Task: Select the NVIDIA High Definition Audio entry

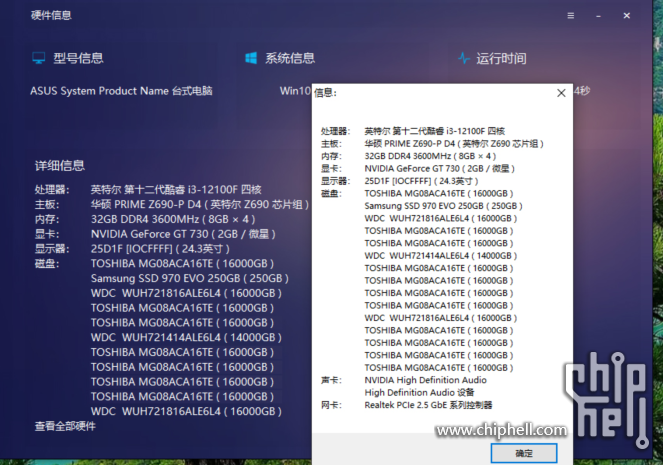Action: [x=426, y=380]
